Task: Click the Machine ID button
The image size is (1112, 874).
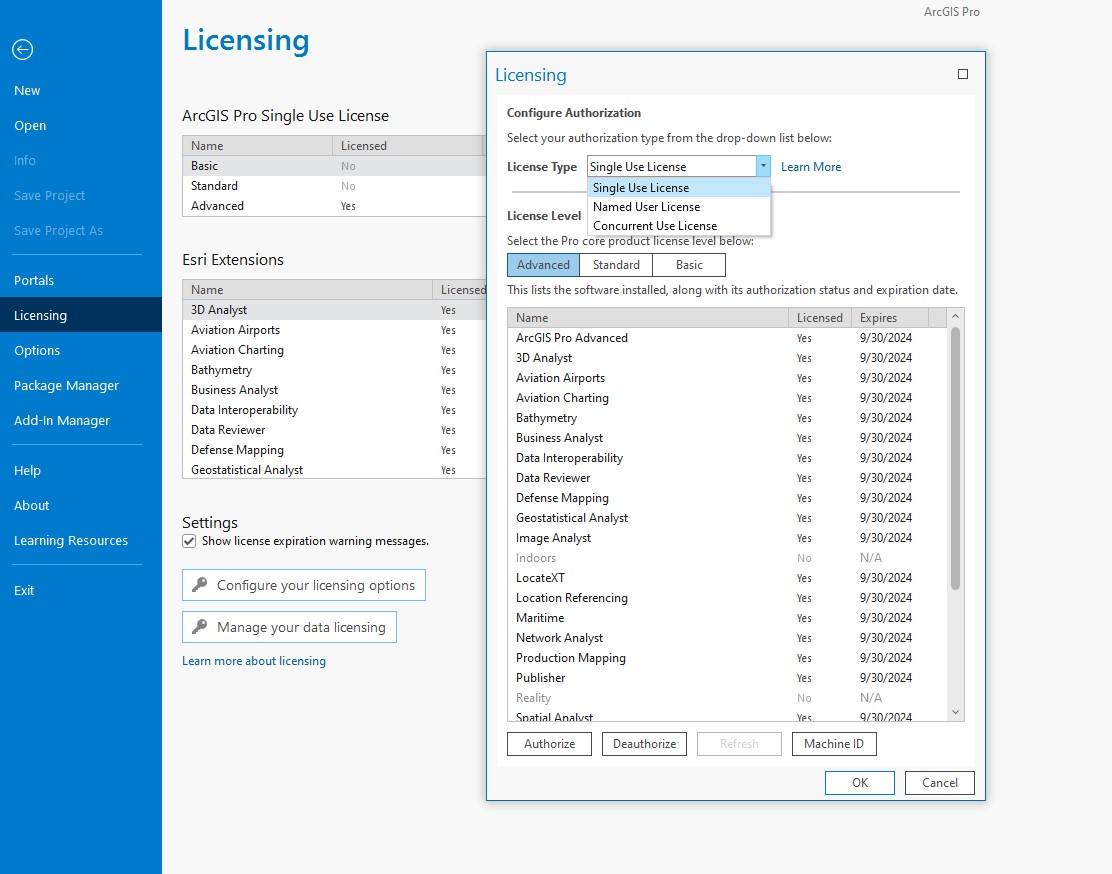Action: tap(834, 743)
